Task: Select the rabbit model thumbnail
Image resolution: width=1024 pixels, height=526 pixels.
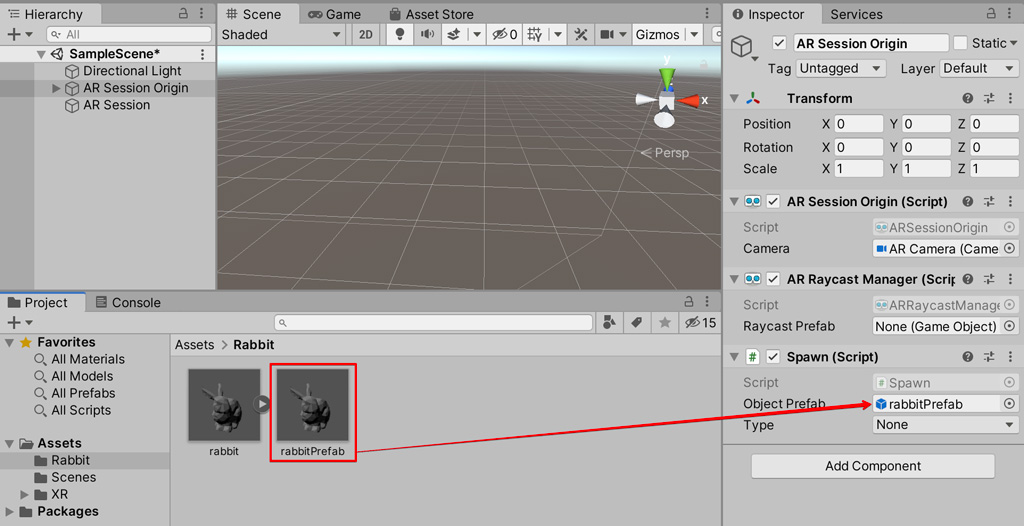Action: pos(224,405)
